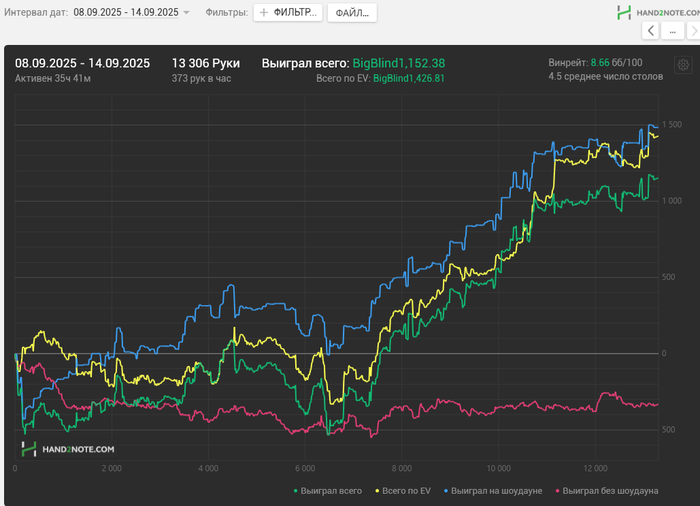Toggle the 'Выиграл всего' green legend series
Image resolution: width=700 pixels, height=506 pixels.
click(x=327, y=491)
